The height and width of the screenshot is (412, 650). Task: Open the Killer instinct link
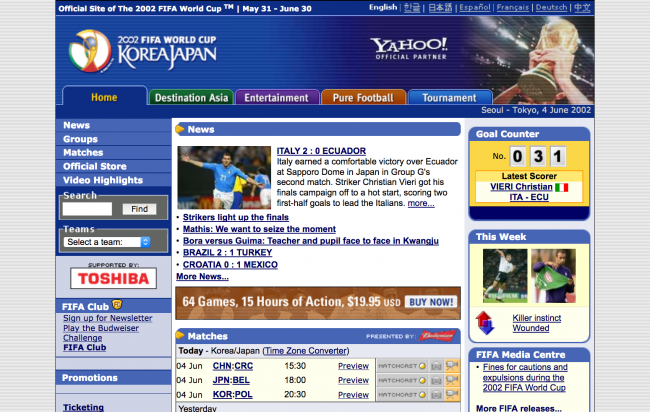(537, 318)
